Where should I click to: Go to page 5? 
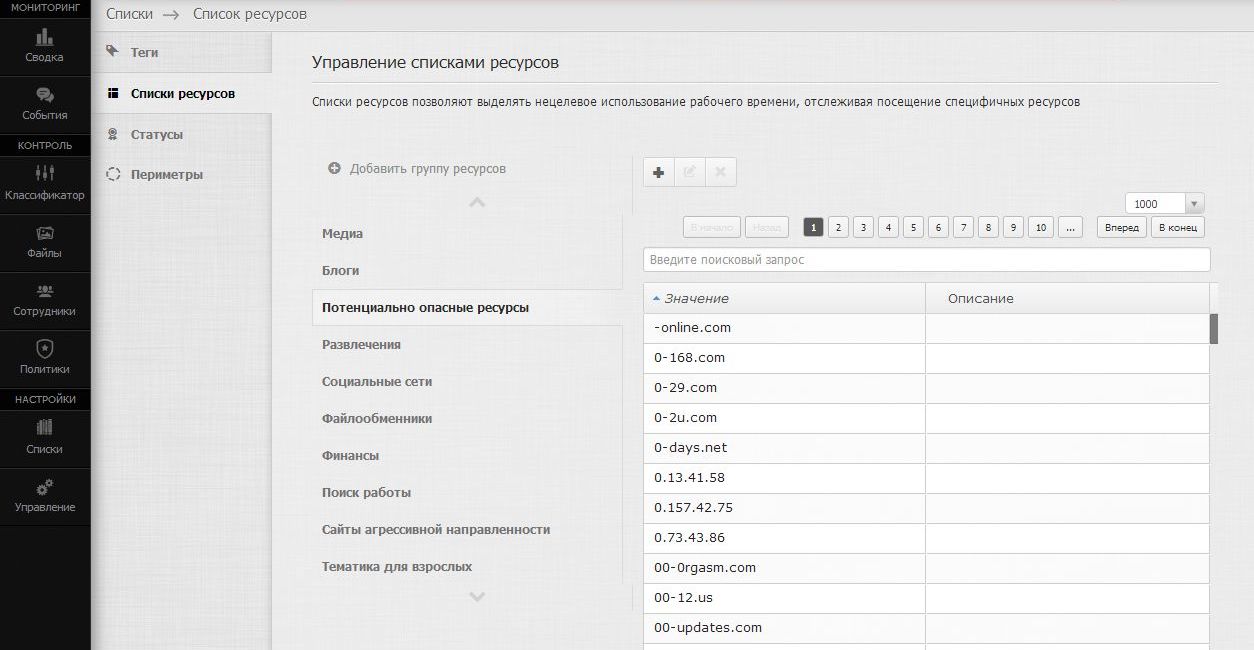[x=913, y=227]
